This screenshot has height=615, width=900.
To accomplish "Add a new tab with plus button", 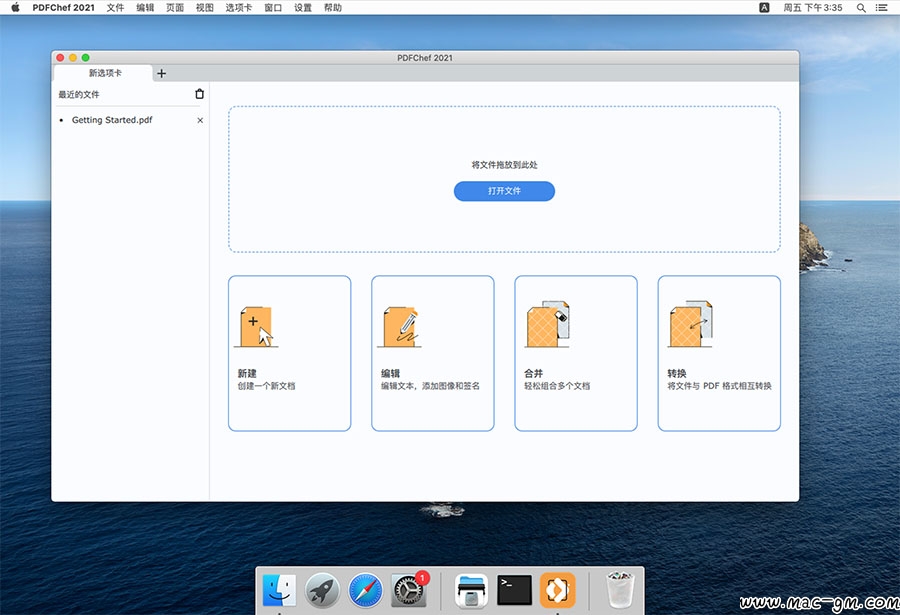I will [162, 74].
